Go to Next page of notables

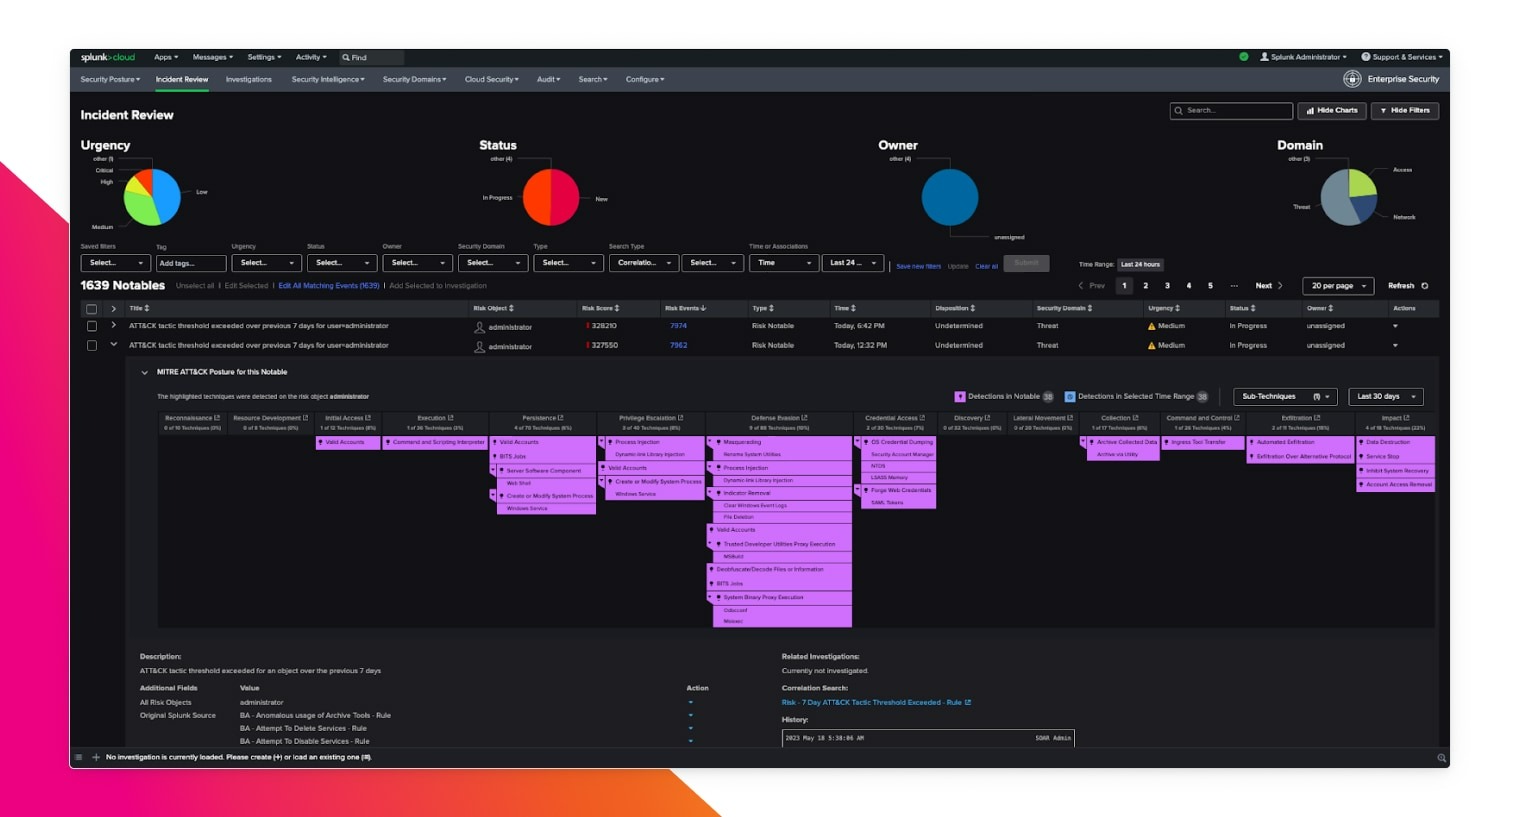(1269, 286)
